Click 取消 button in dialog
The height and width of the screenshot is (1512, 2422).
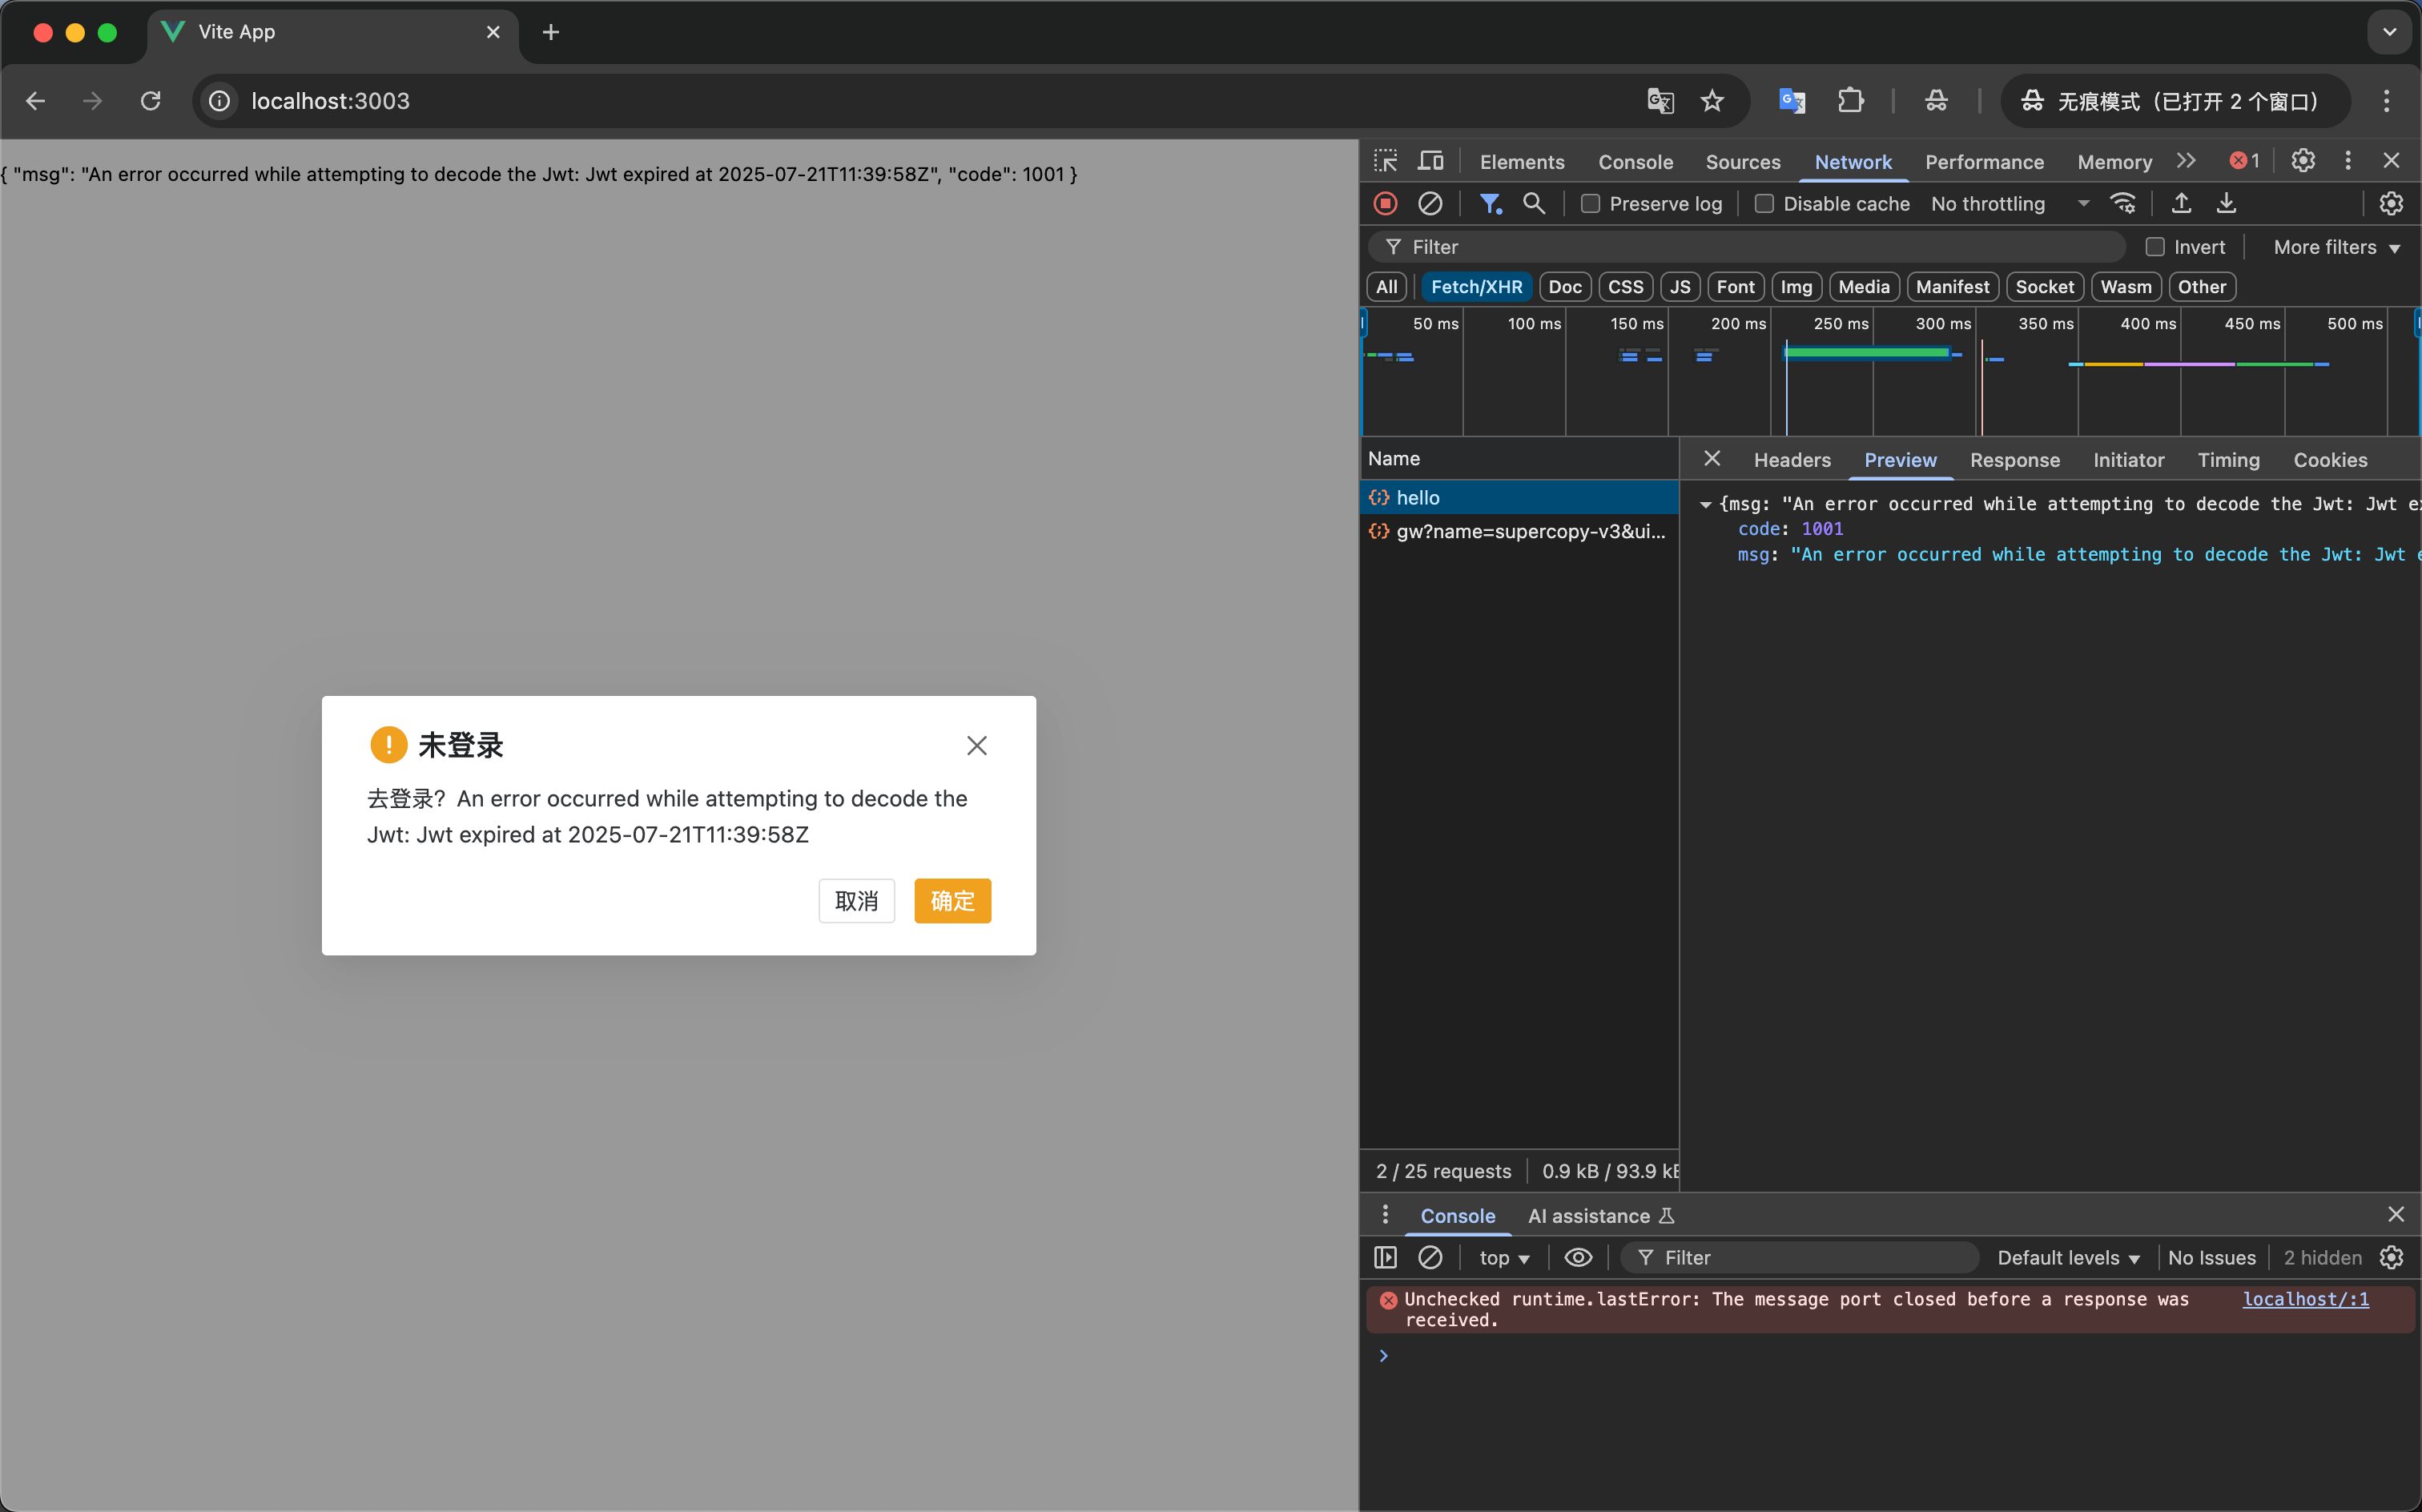point(856,901)
